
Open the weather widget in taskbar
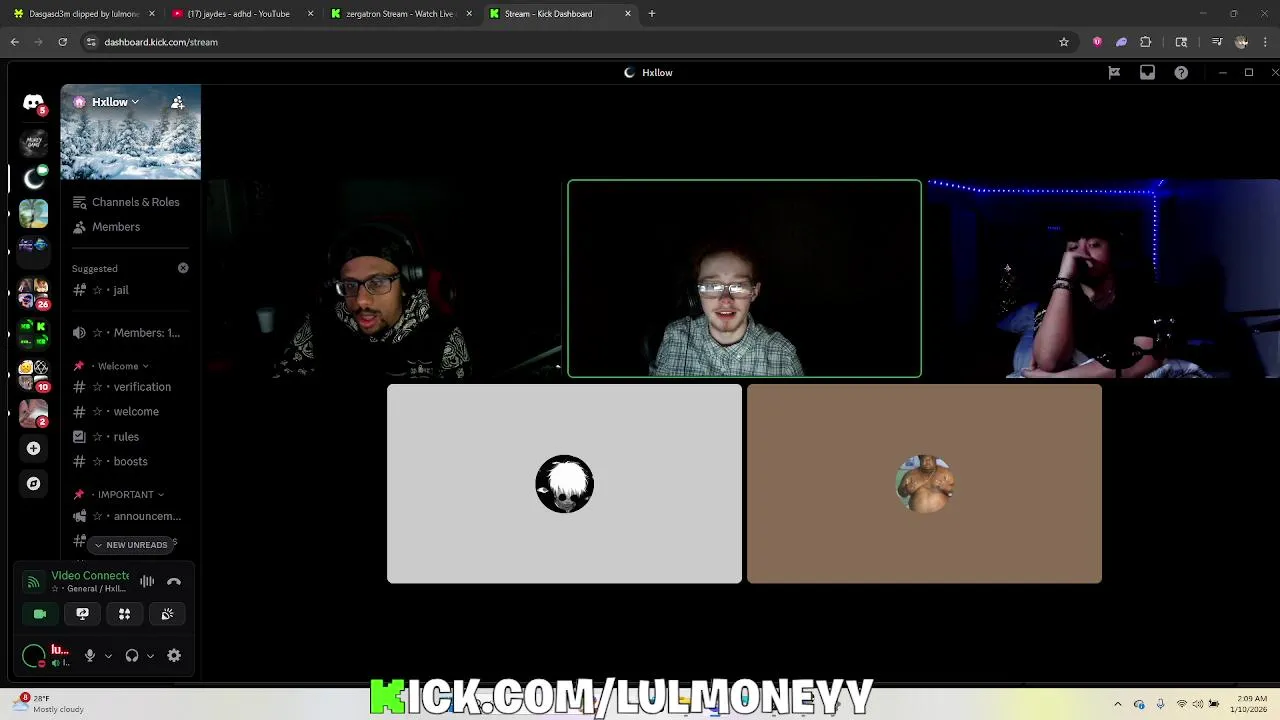point(50,704)
